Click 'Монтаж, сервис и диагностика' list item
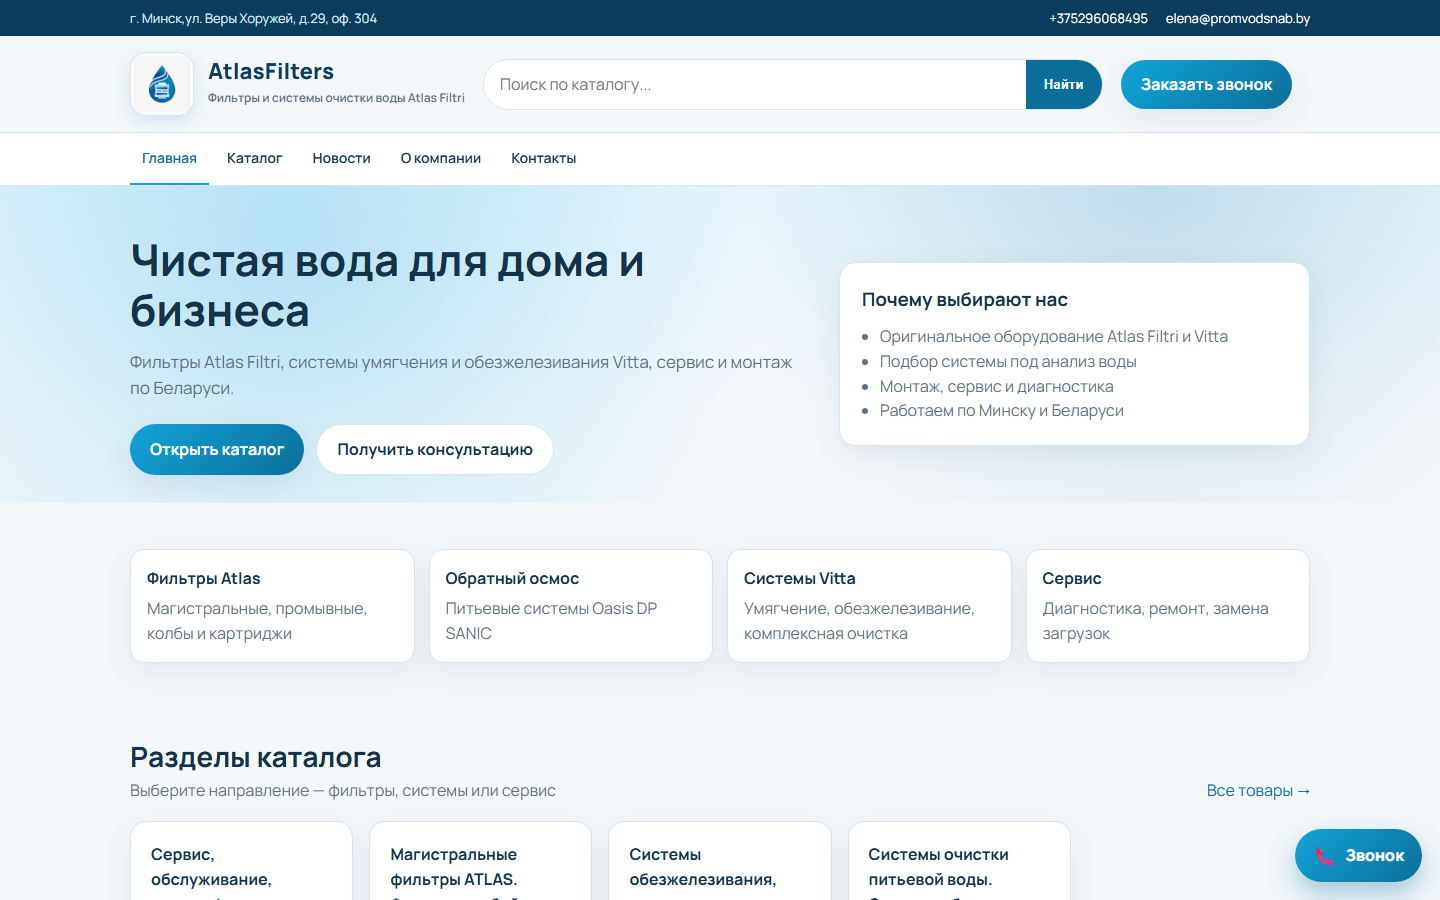1440x900 pixels. point(996,386)
